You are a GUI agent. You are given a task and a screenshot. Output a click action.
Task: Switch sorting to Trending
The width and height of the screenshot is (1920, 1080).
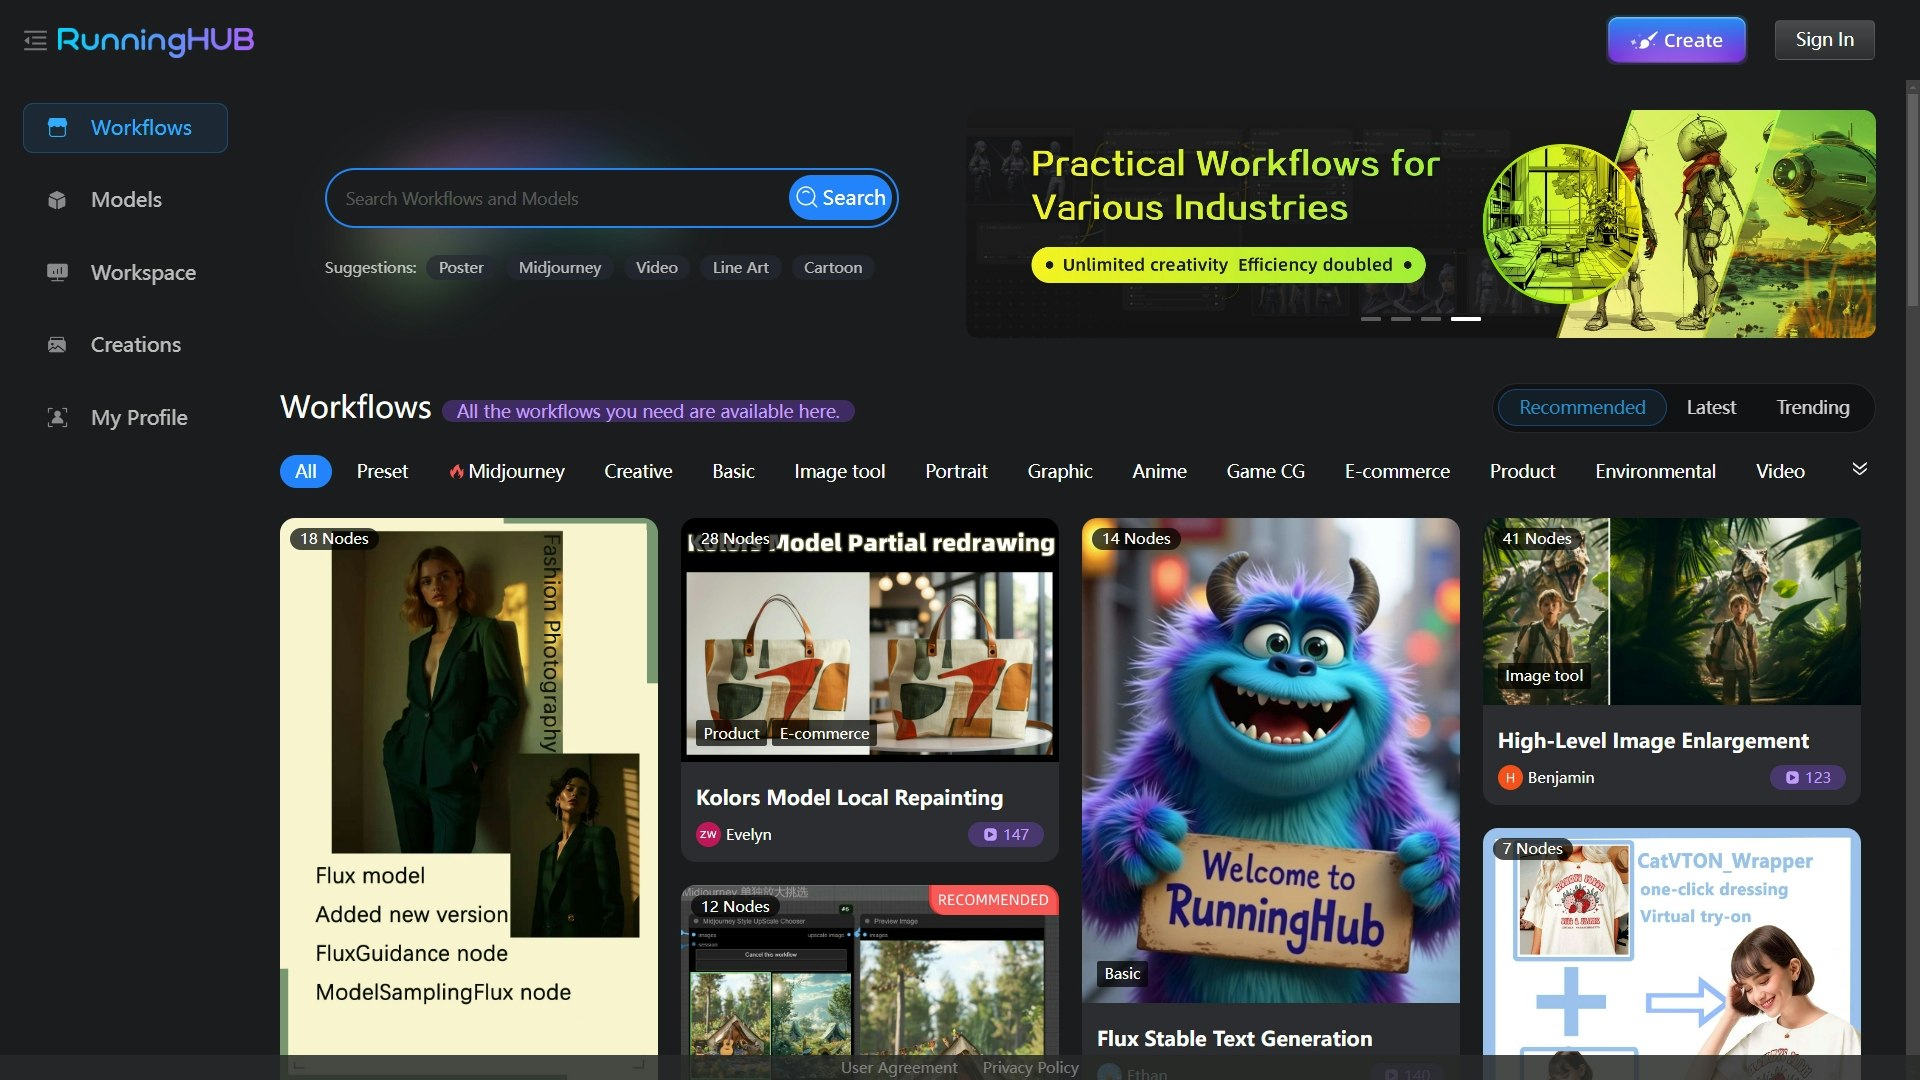[x=1812, y=408]
